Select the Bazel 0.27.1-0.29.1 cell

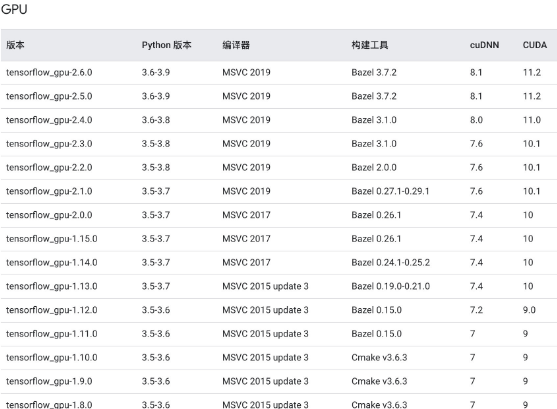pyautogui.click(x=390, y=191)
